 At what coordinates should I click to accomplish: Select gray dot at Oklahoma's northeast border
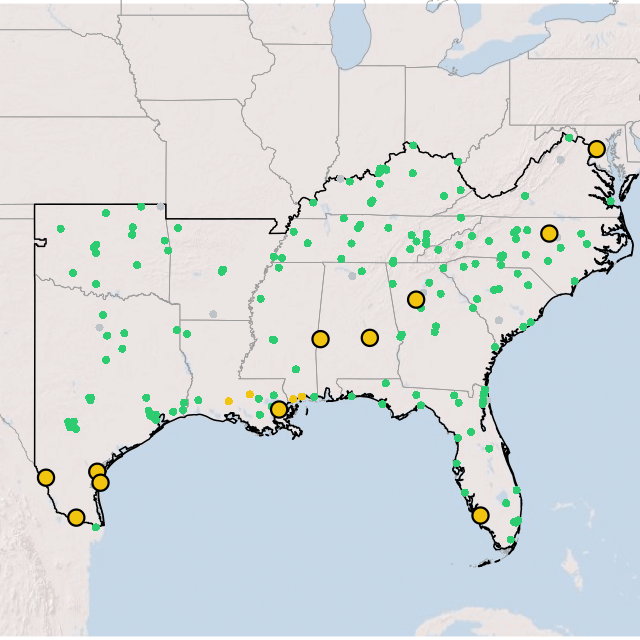pos(160,207)
